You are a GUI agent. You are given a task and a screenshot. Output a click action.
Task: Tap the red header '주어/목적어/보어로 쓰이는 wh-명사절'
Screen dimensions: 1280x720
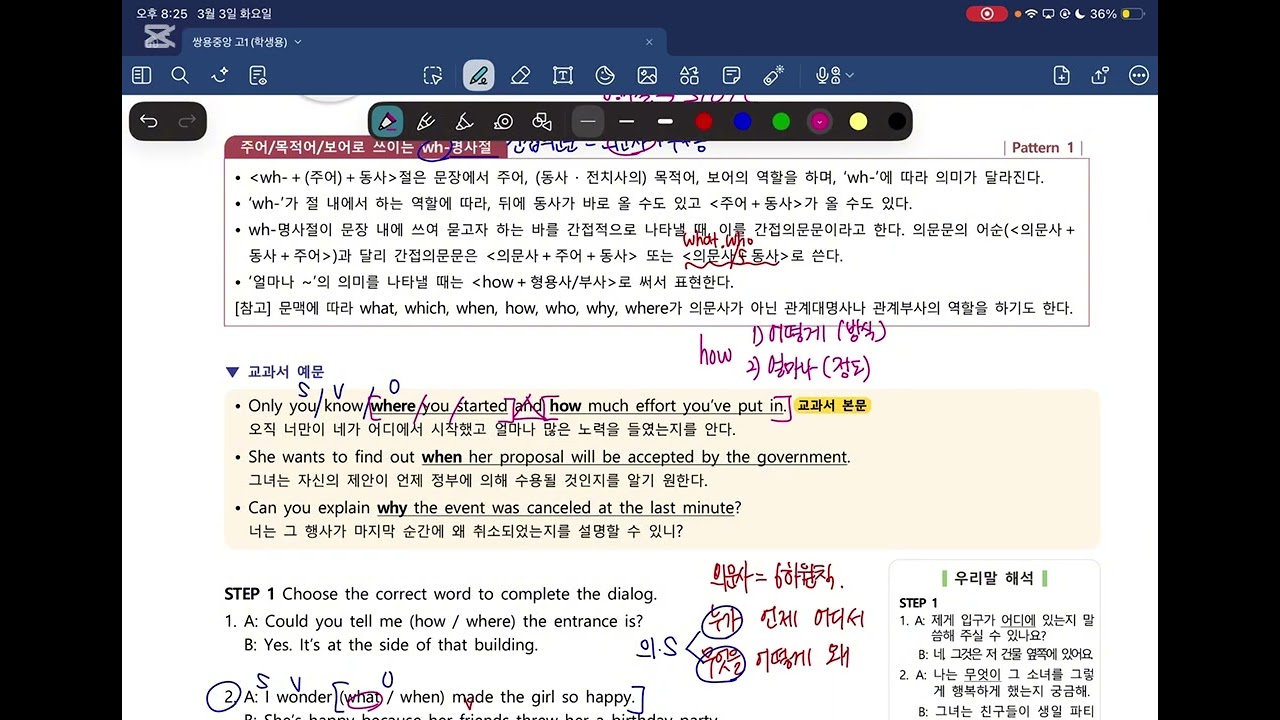click(366, 147)
